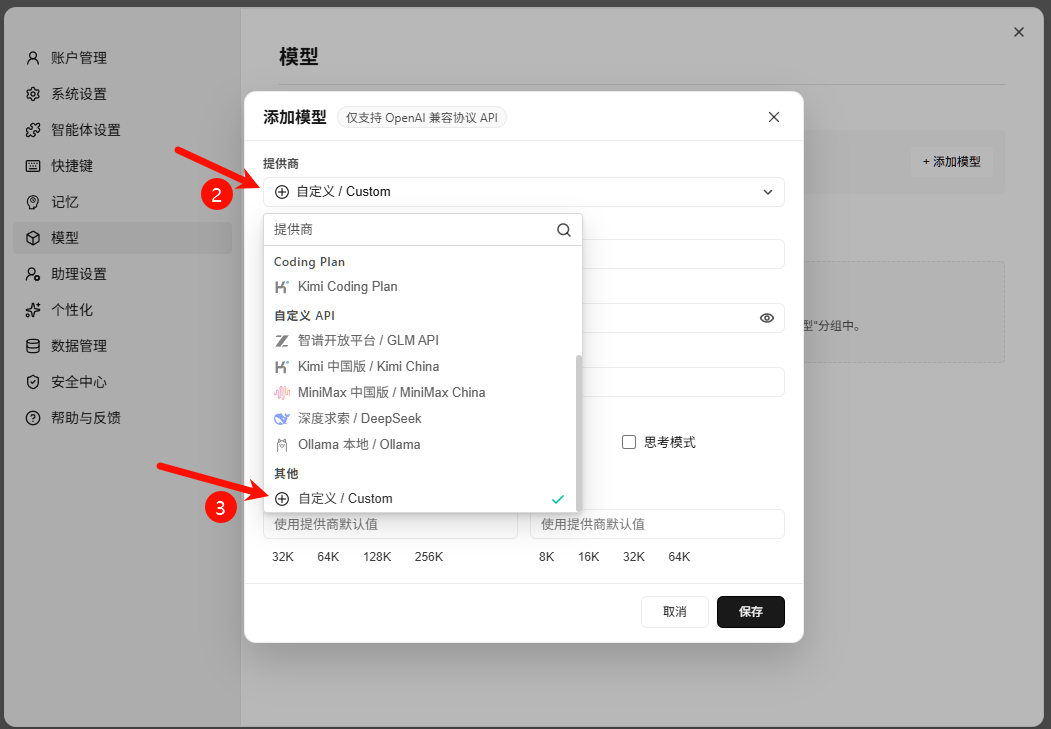Choose the 32K output preset under right field

tap(634, 557)
